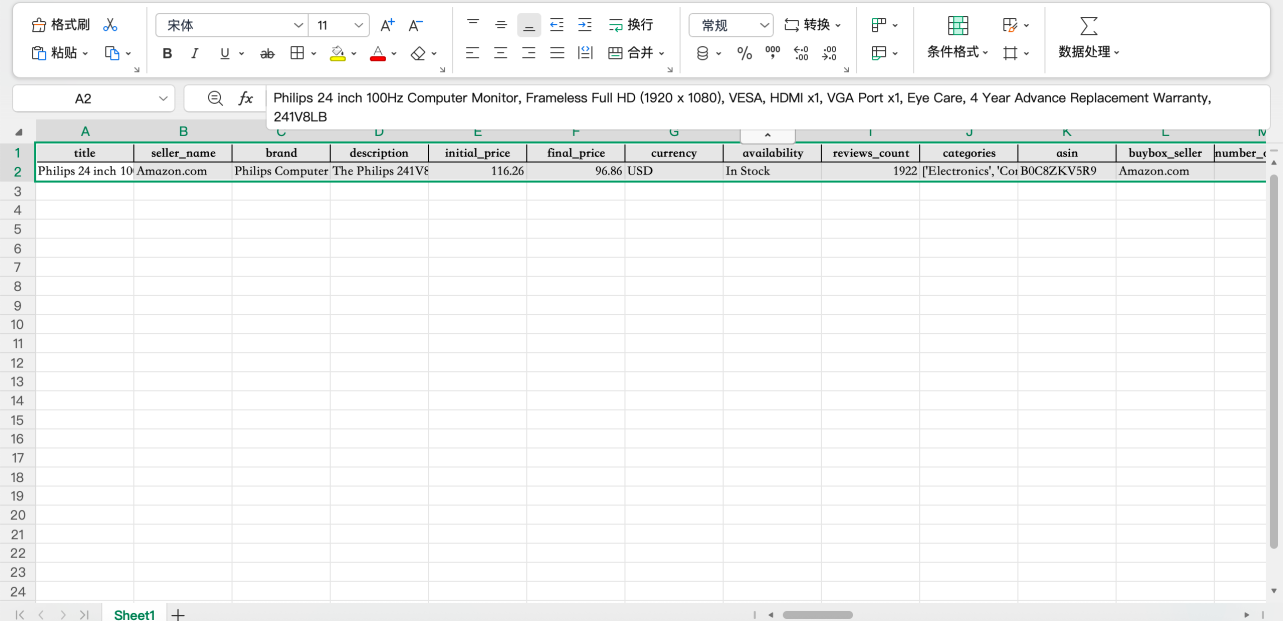Click the cell borders icon
This screenshot has height=621, width=1283.
297,53
